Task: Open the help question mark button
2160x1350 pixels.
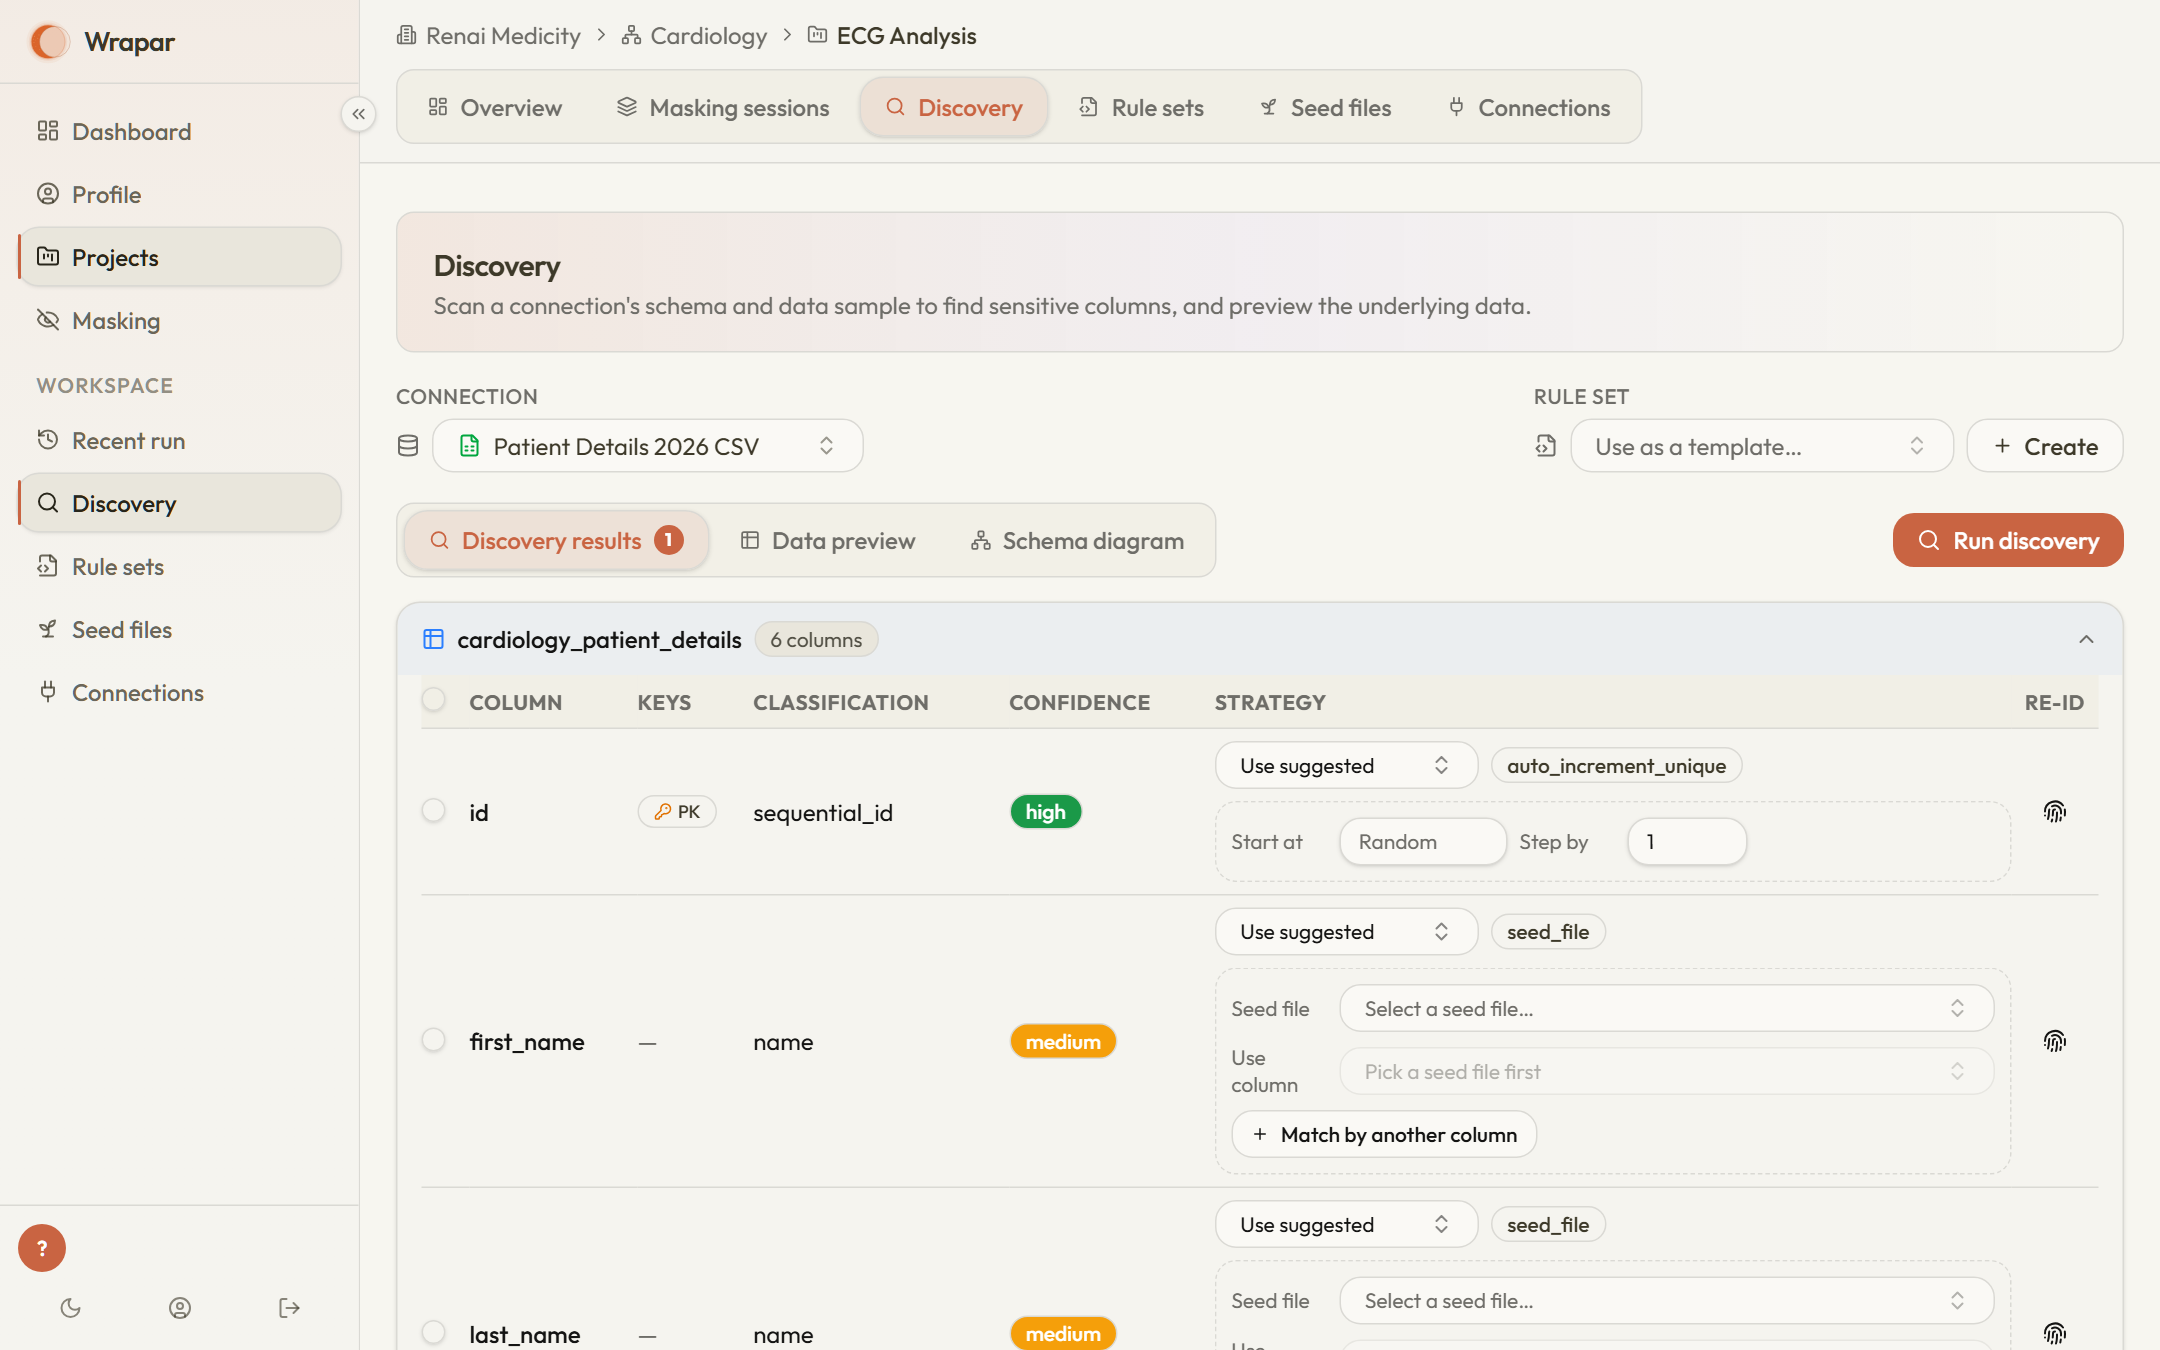Action: [x=42, y=1248]
